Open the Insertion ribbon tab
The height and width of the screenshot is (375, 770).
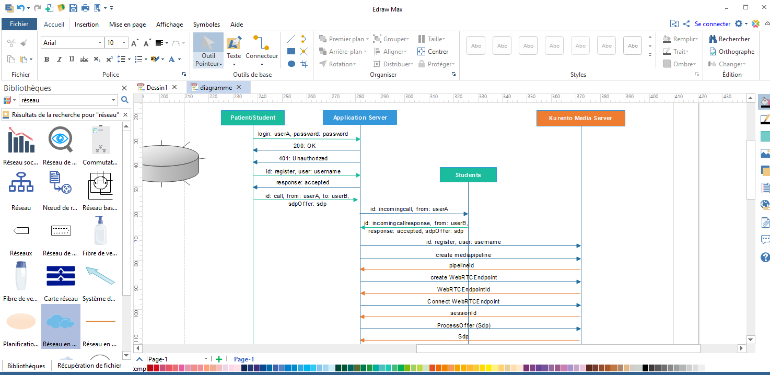click(86, 25)
